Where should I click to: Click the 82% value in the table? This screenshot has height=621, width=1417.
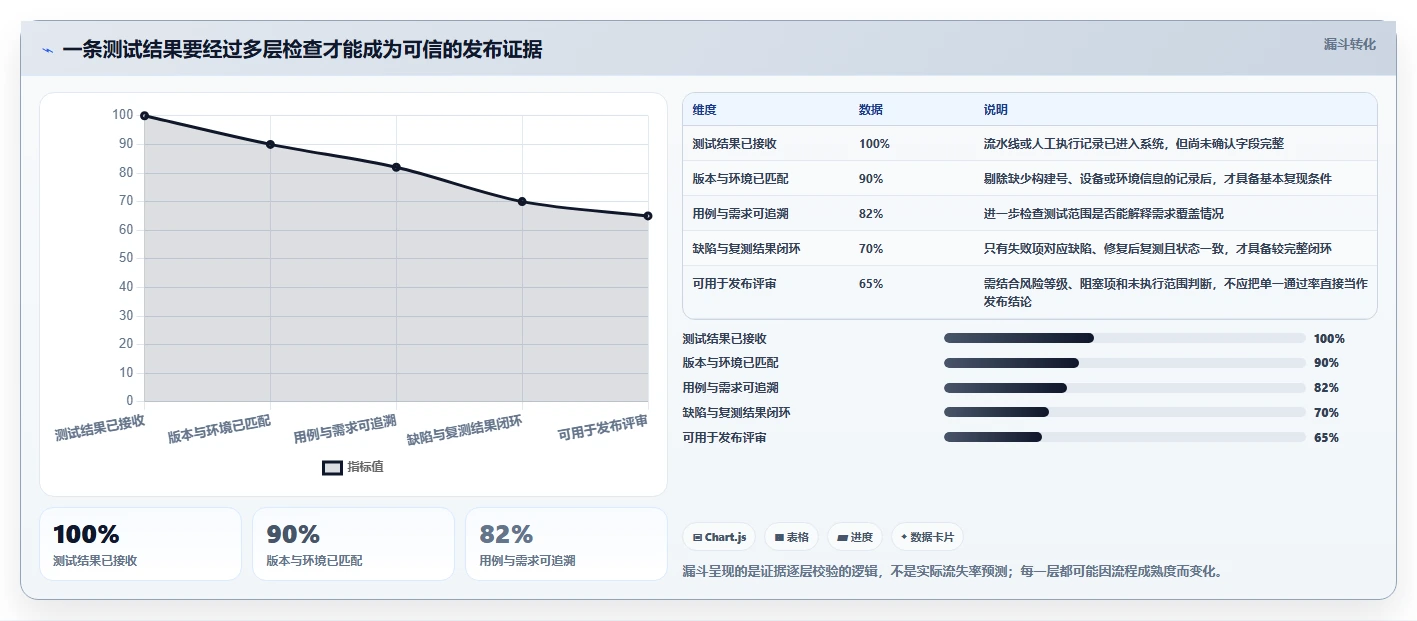871,213
